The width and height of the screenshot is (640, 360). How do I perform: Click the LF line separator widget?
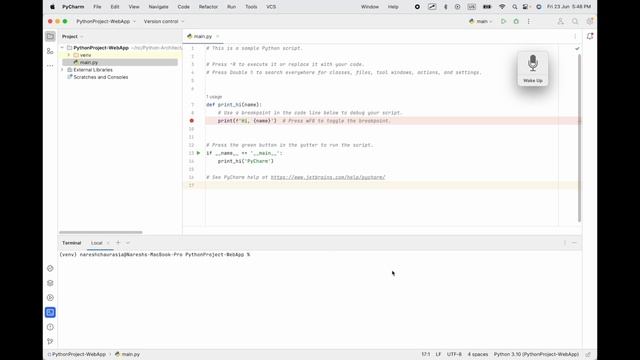click(438, 354)
